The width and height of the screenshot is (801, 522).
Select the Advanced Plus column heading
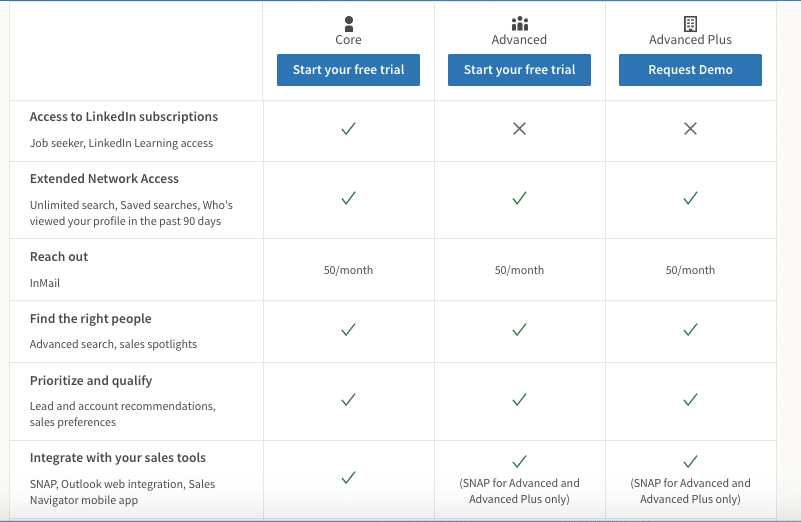tap(690, 40)
